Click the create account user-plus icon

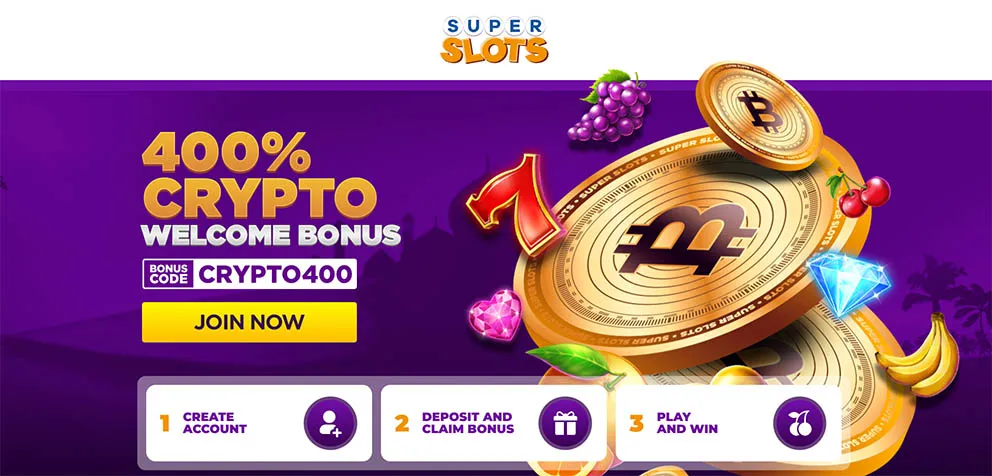click(330, 423)
